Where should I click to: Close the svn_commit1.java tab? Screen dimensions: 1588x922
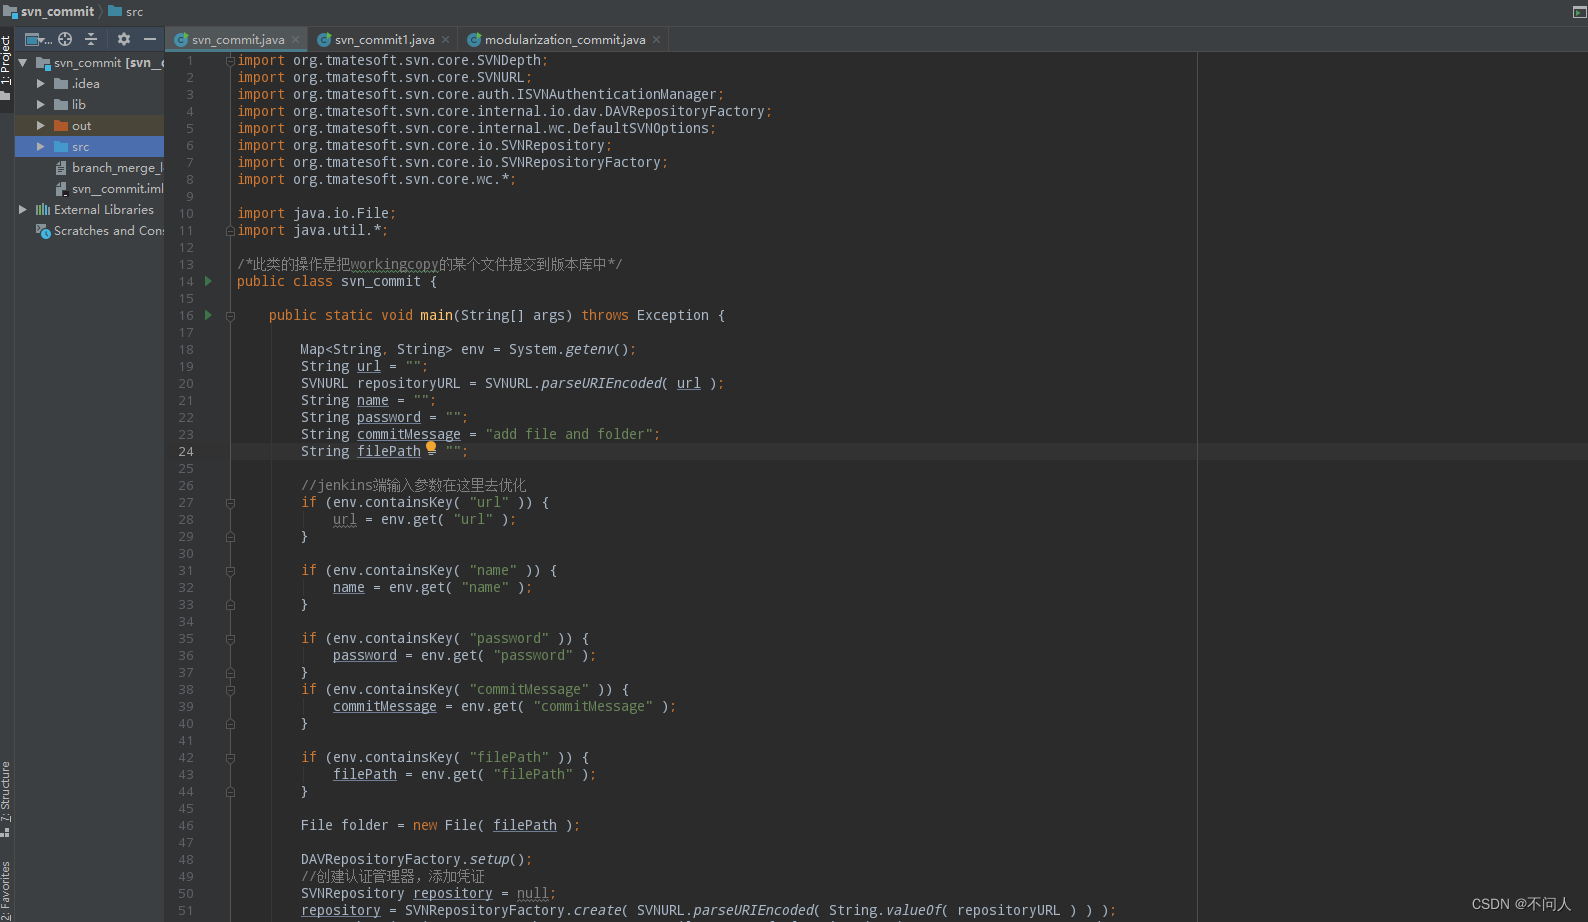(445, 40)
